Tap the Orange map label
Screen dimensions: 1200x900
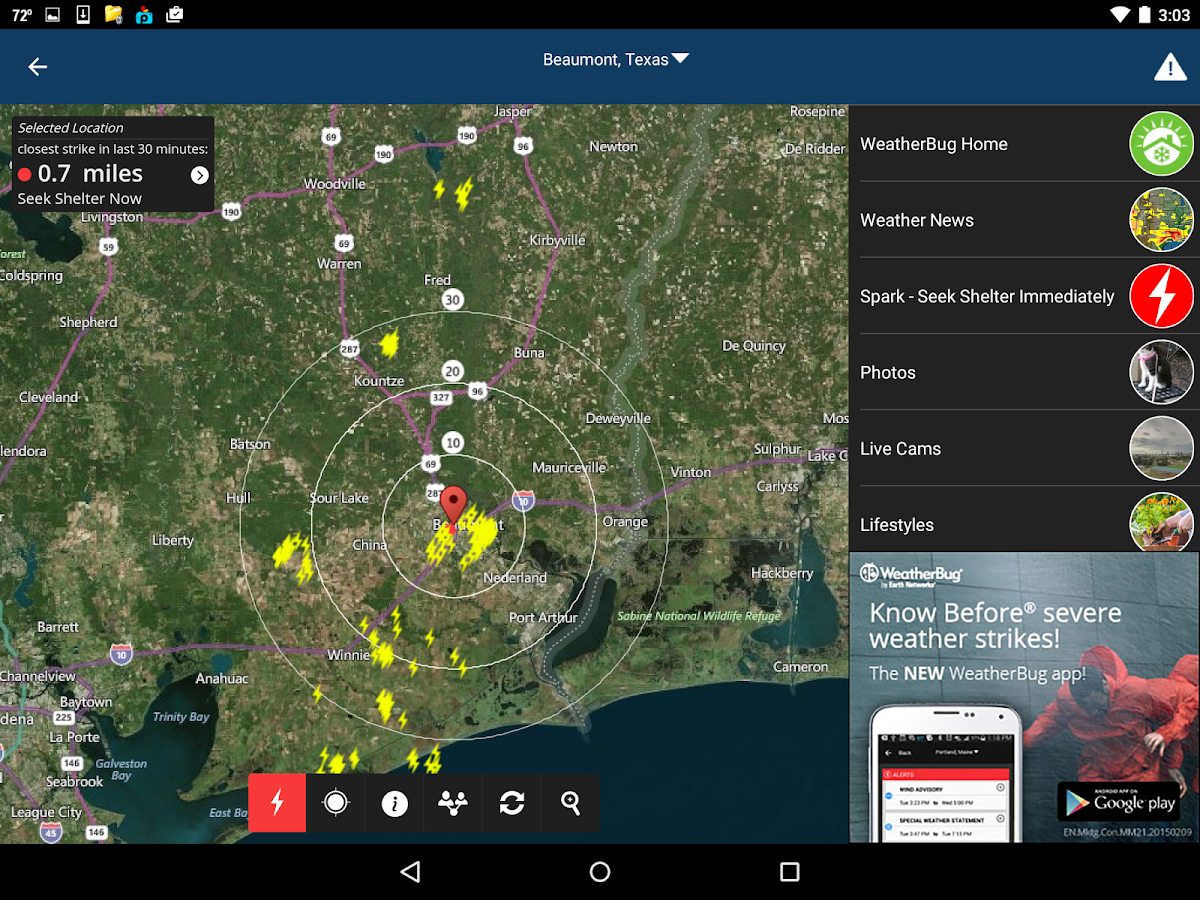tap(625, 521)
